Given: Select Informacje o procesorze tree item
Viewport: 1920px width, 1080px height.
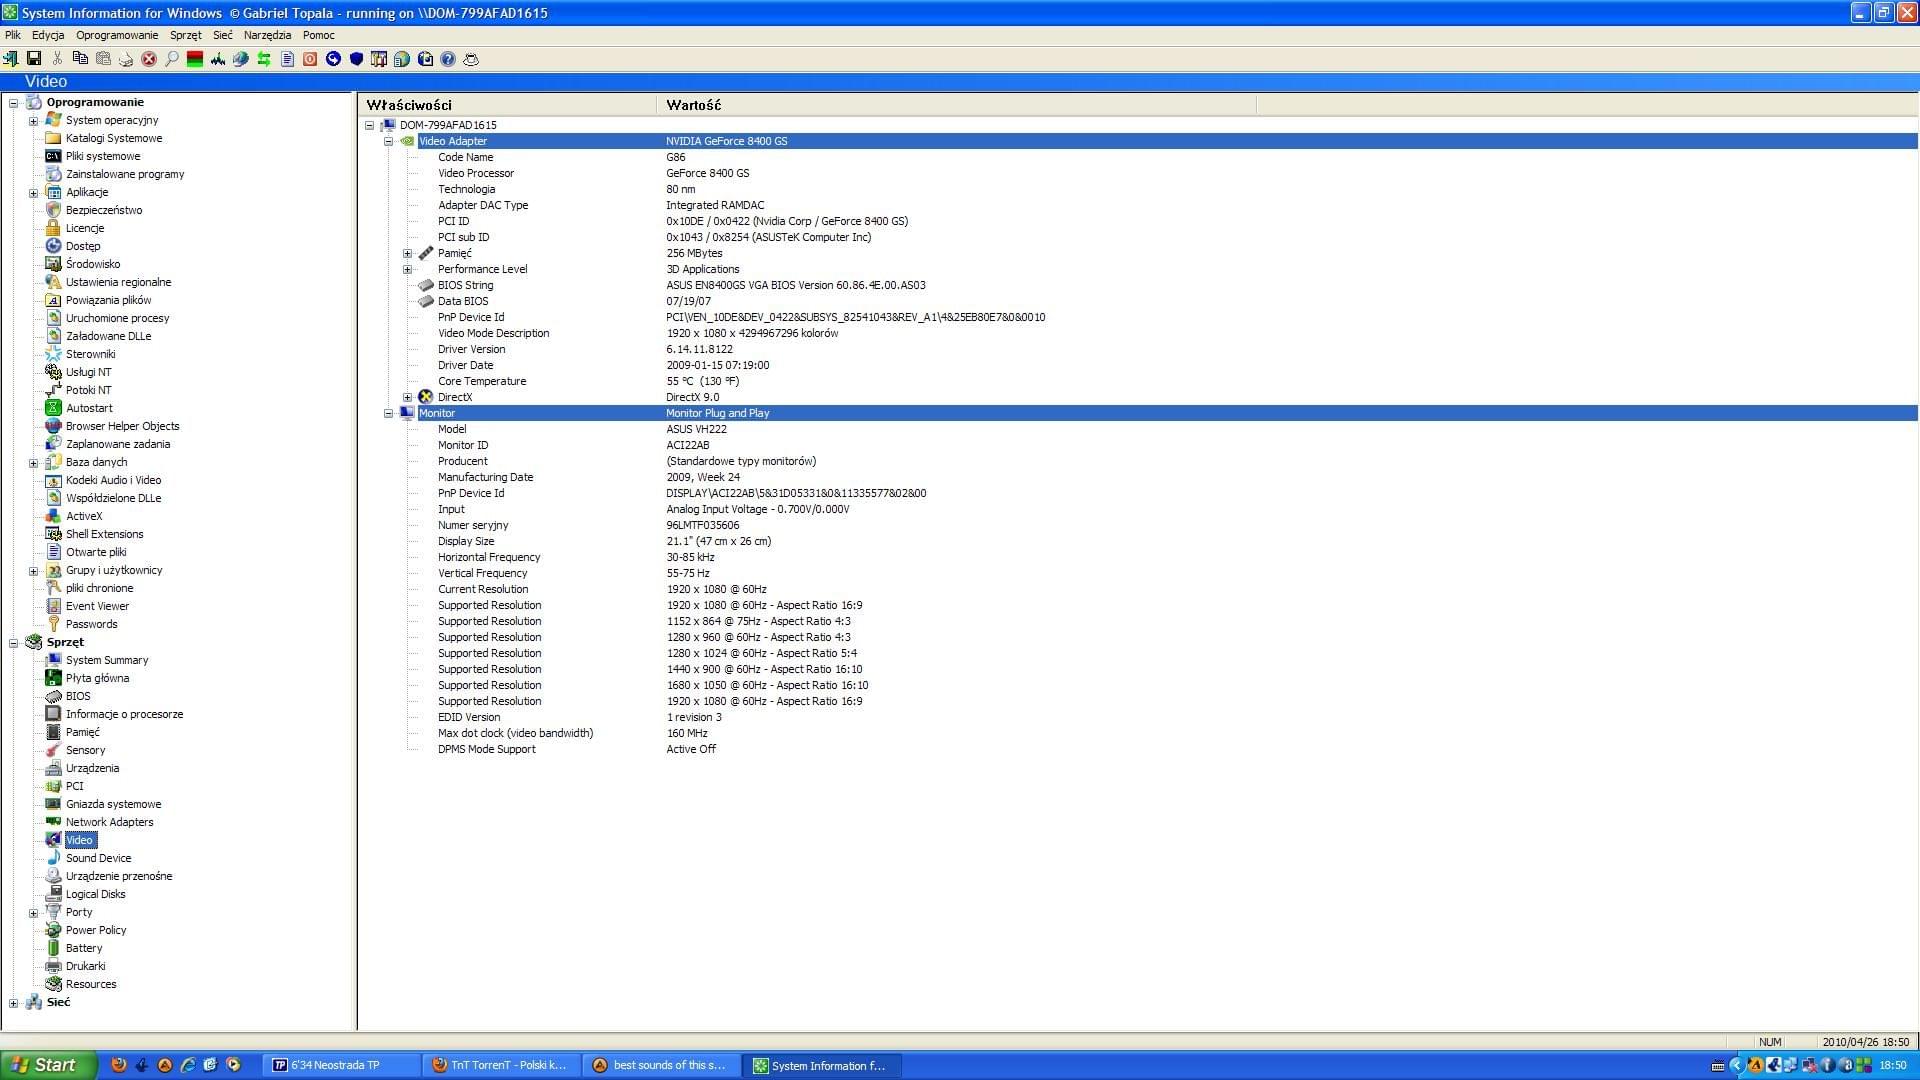Looking at the screenshot, I should point(124,714).
